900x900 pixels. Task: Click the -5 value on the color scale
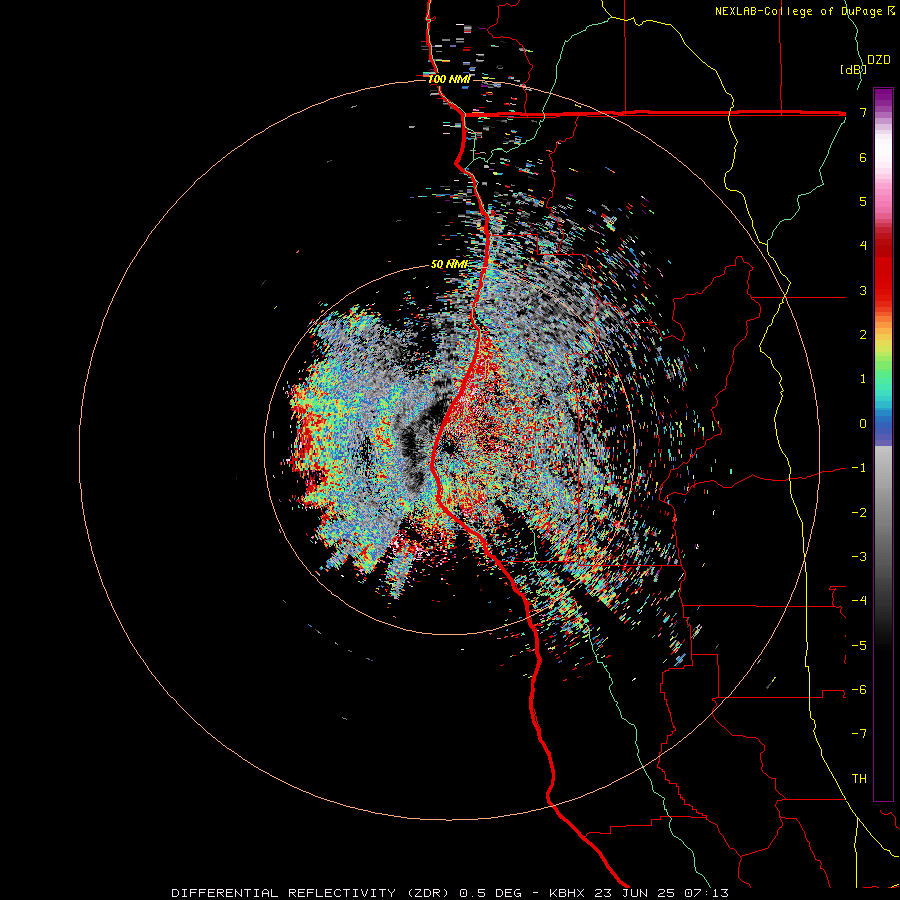click(x=859, y=645)
